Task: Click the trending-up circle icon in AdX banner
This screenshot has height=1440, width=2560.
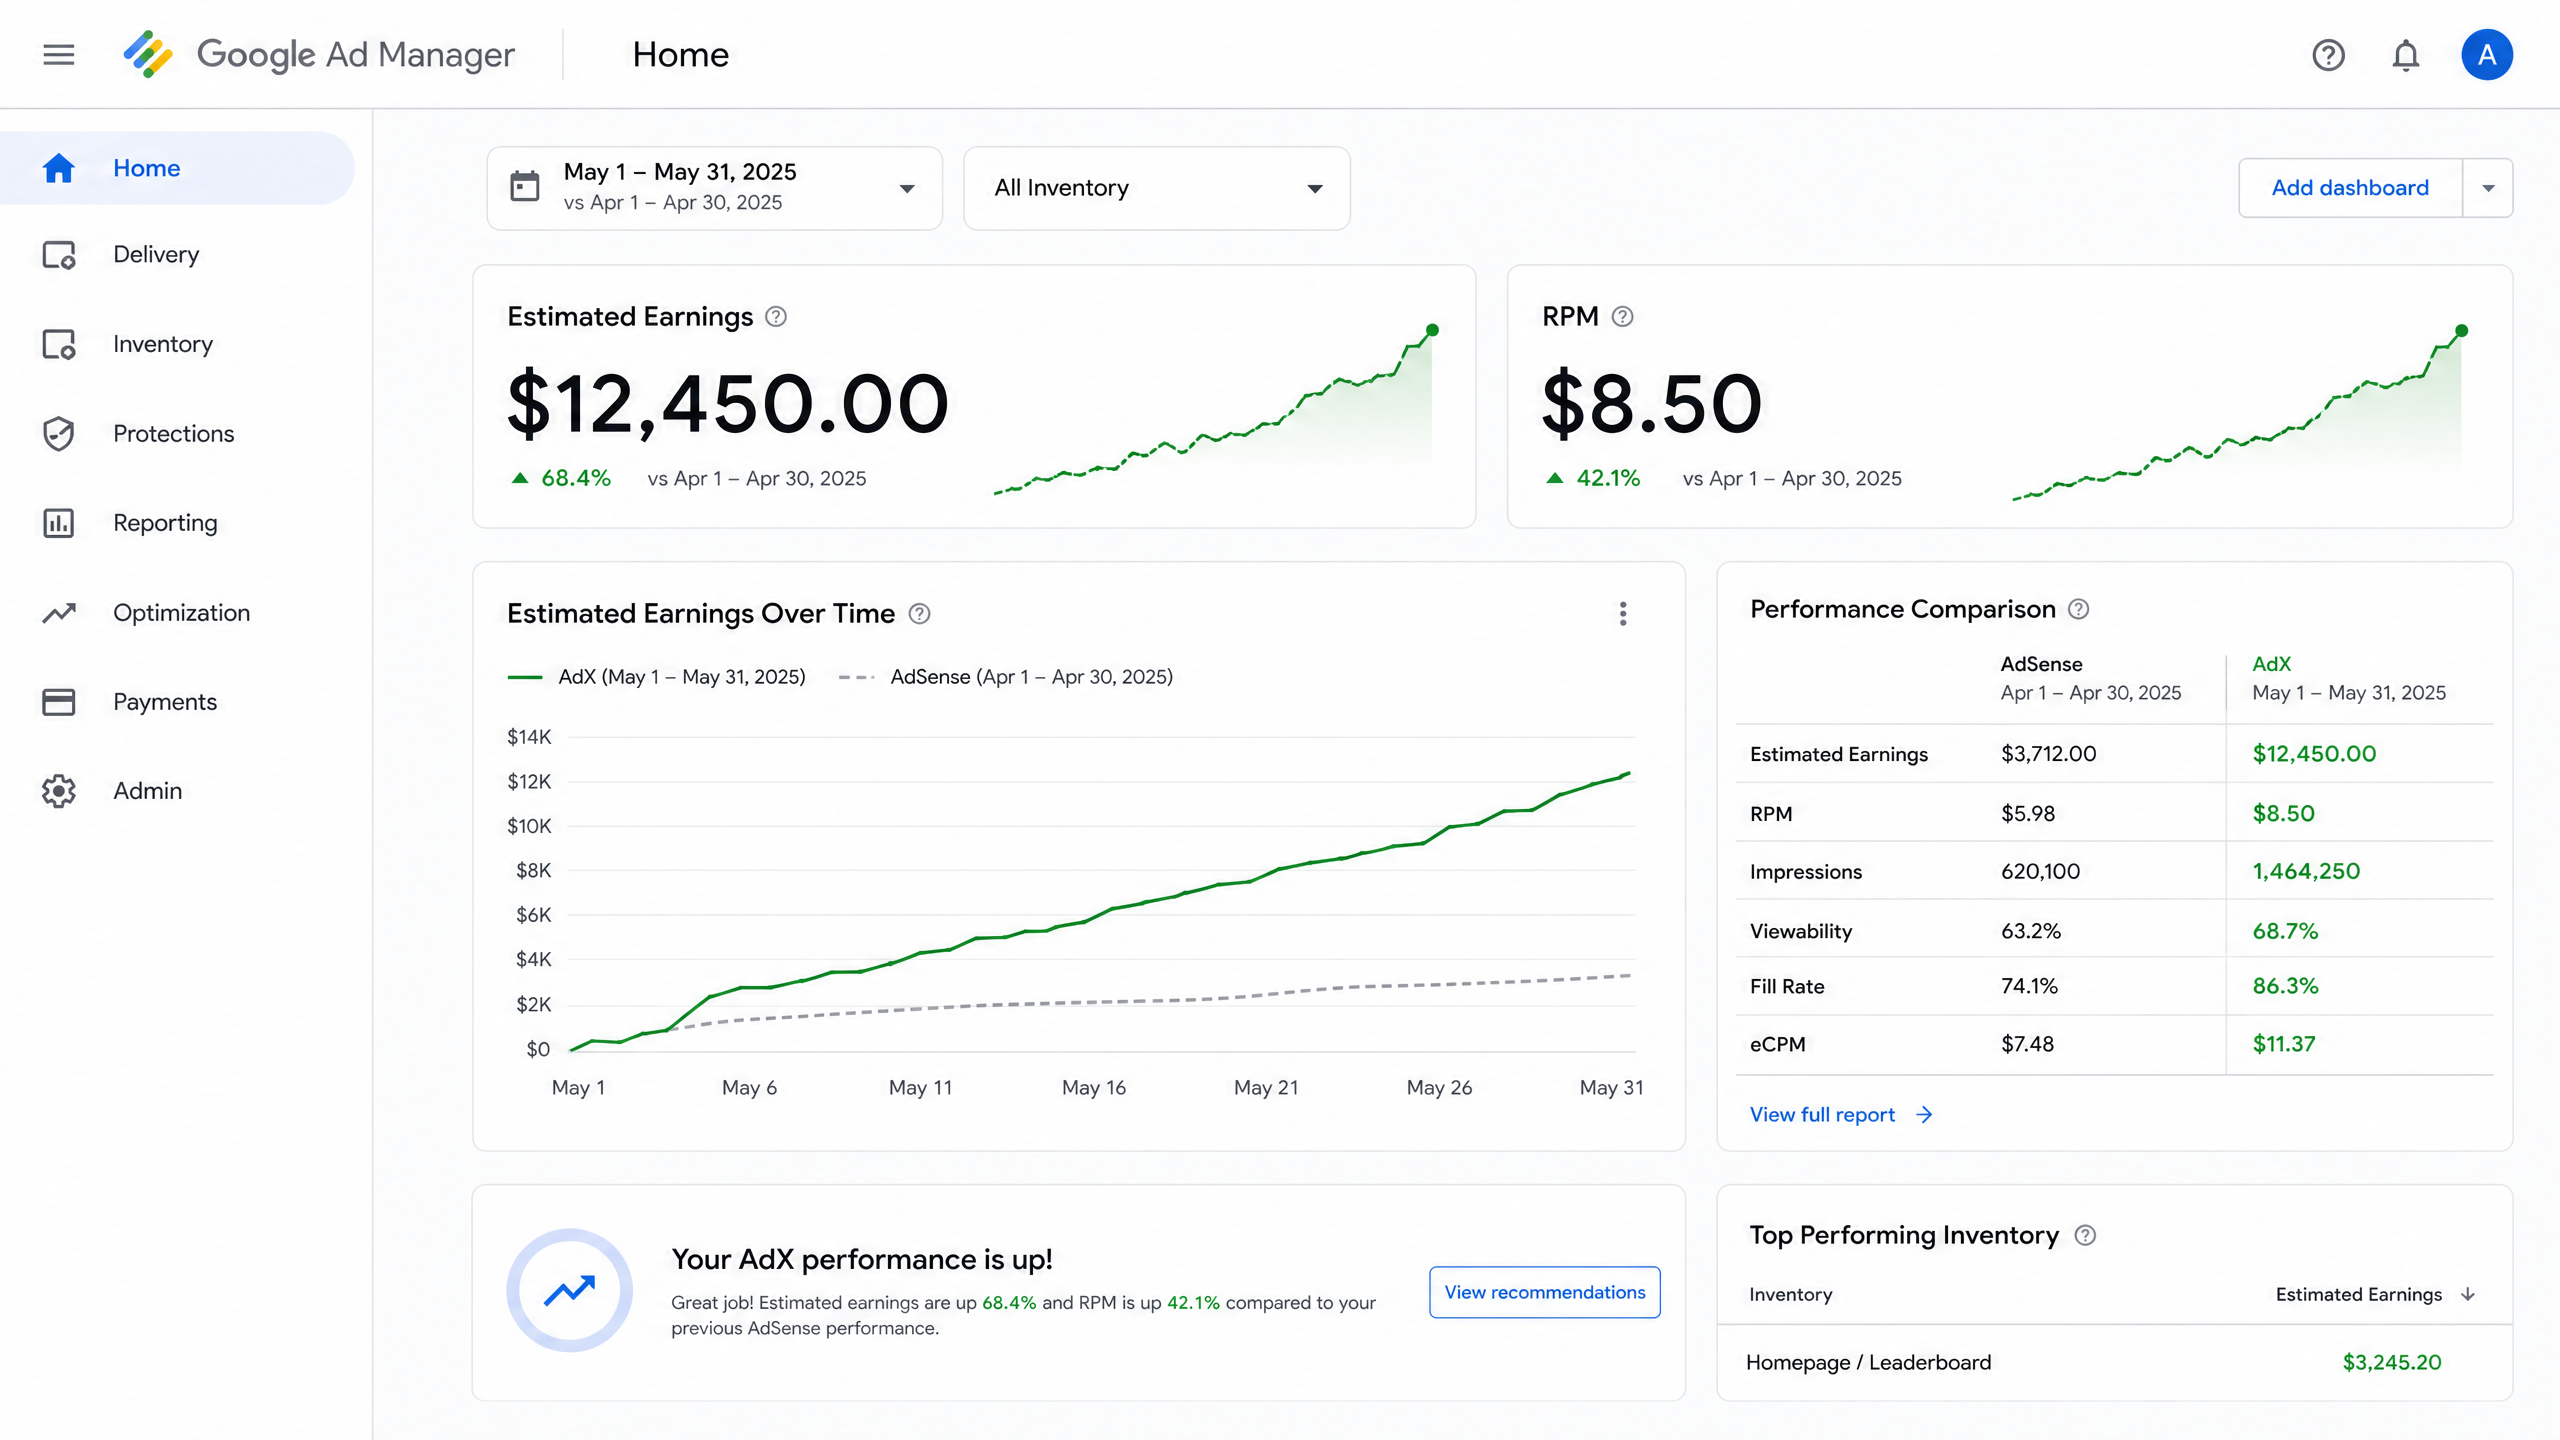Action: click(x=570, y=1291)
